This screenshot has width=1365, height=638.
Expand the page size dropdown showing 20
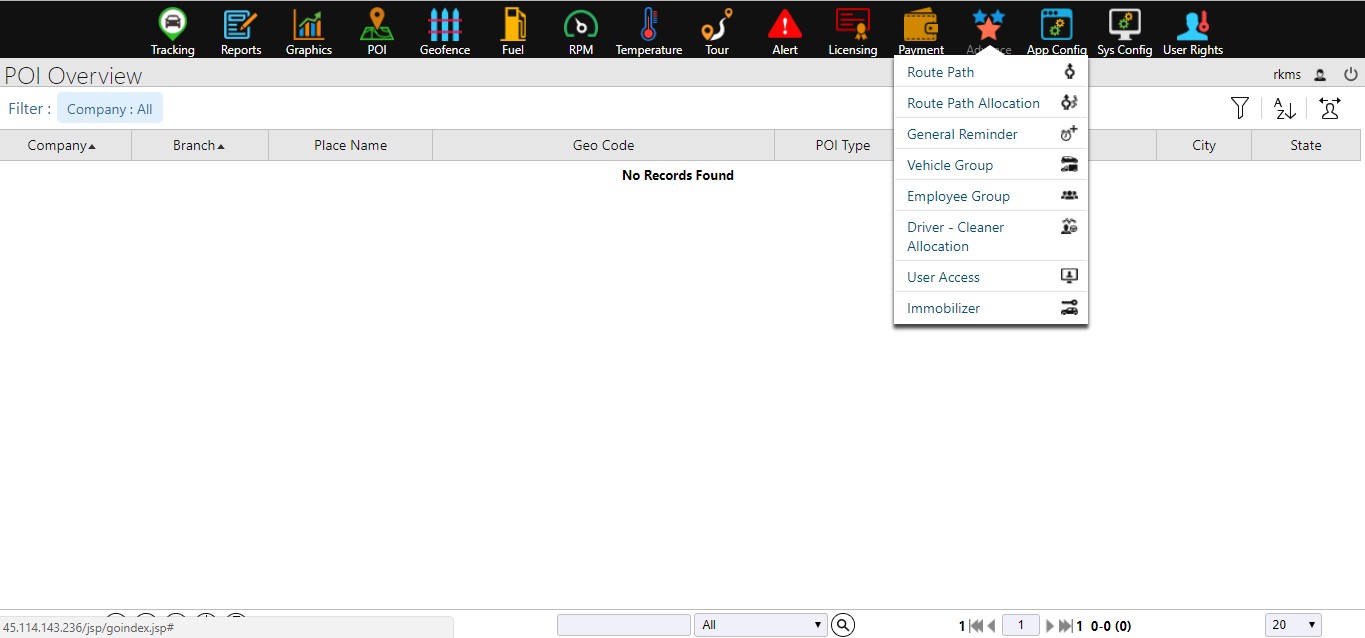coord(1293,625)
